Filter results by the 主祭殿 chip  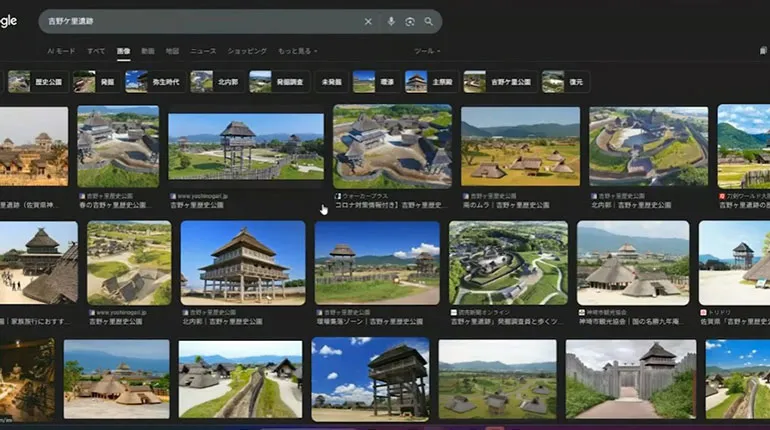(x=431, y=82)
